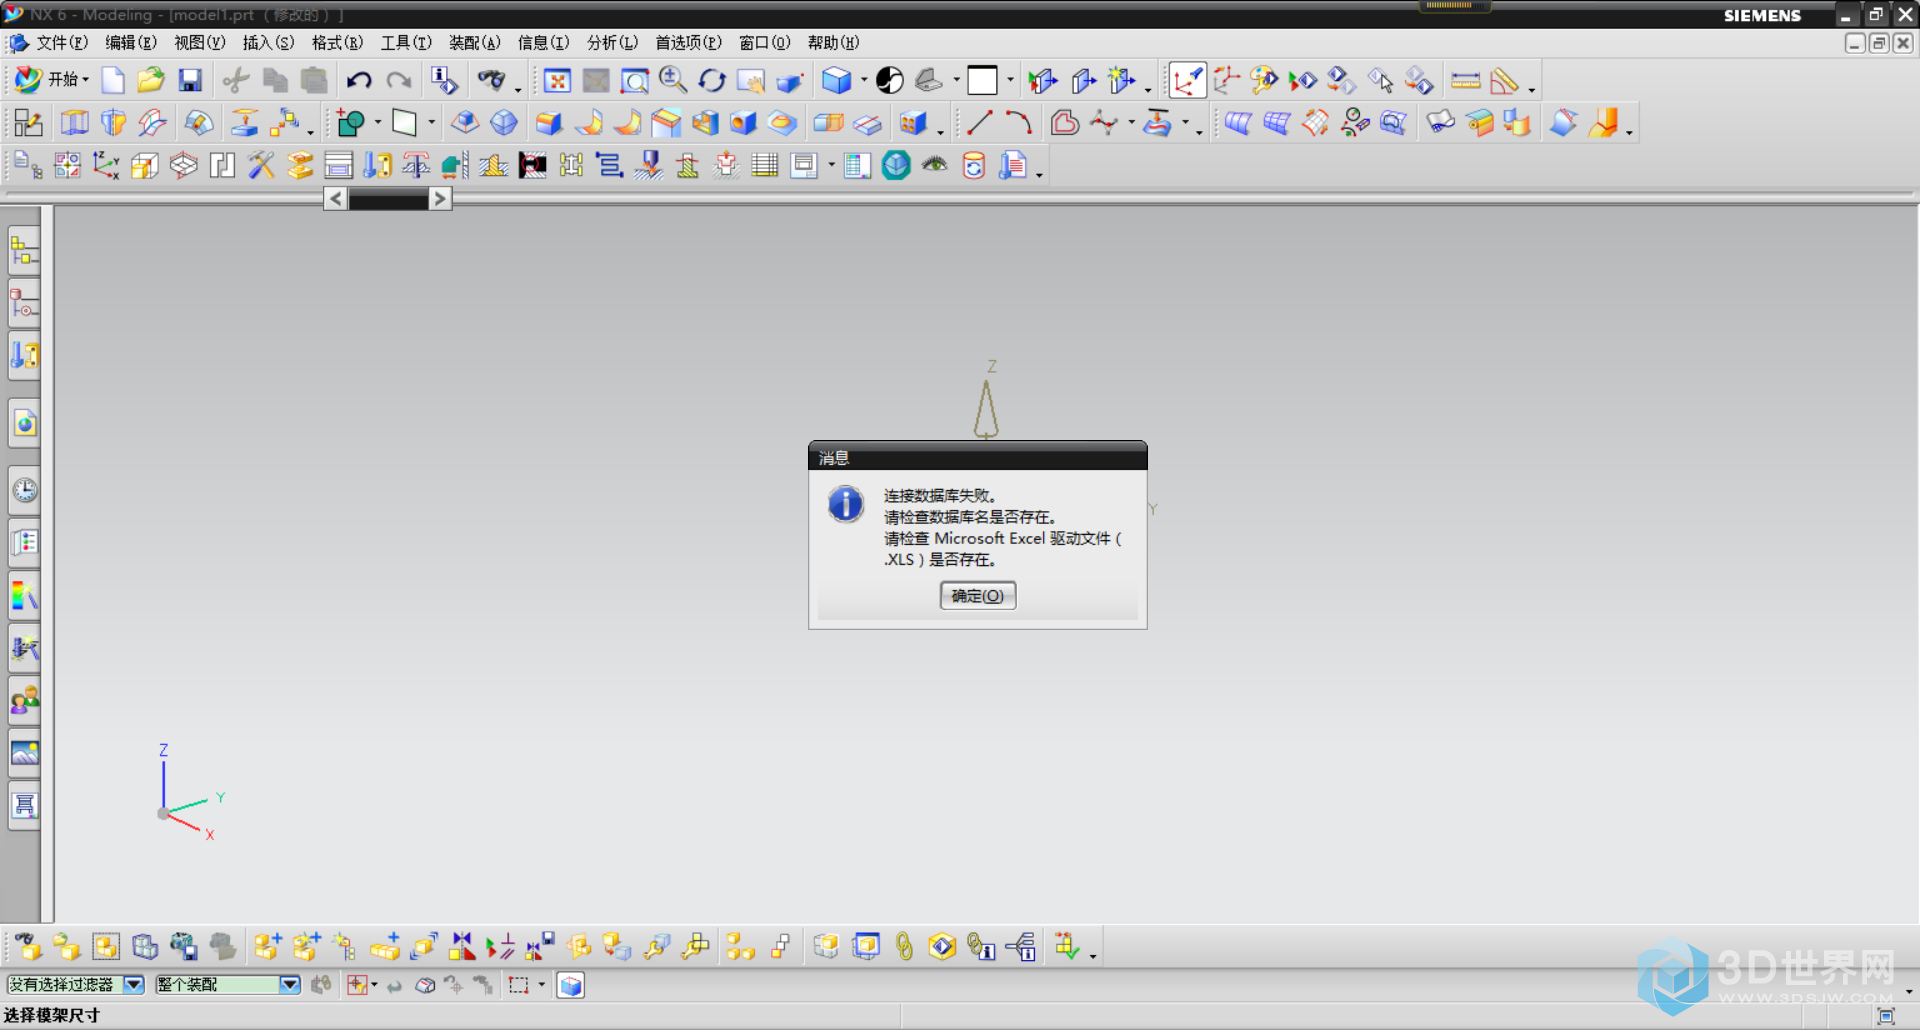Open the 视图(V) menu
This screenshot has height=1030, width=1920.
[199, 43]
